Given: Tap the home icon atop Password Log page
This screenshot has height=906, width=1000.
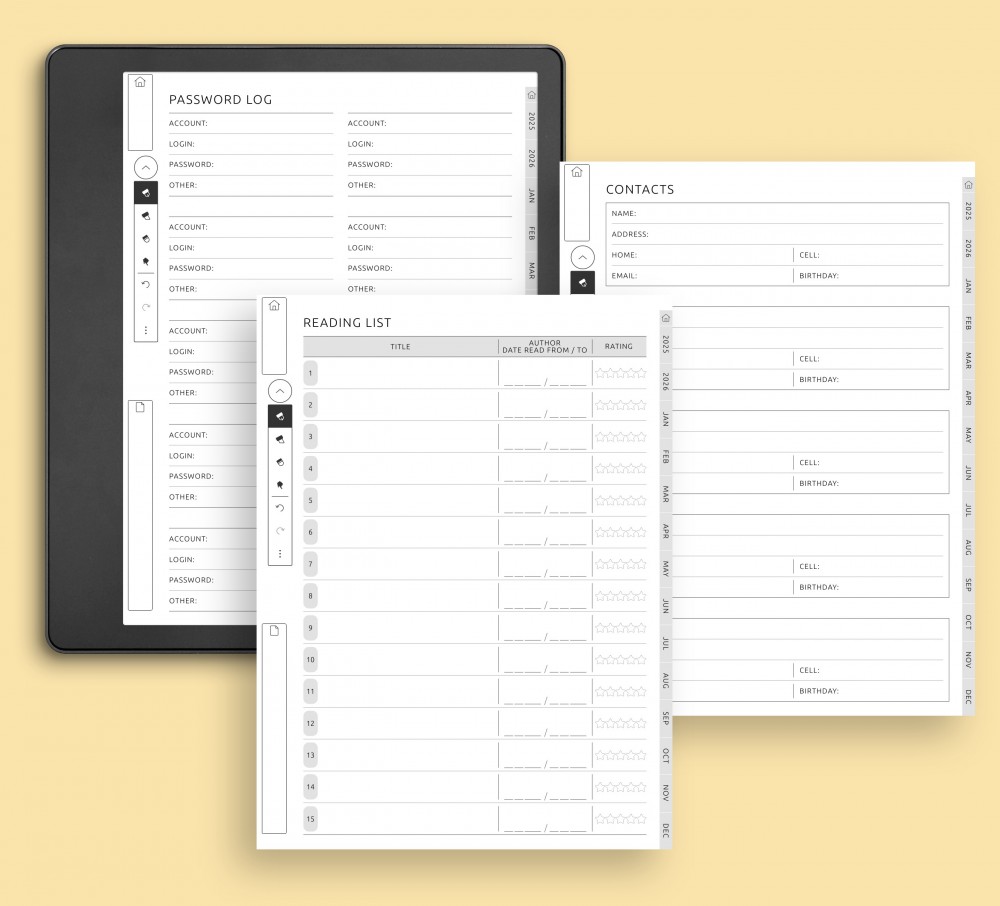Looking at the screenshot, I should click(x=140, y=82).
